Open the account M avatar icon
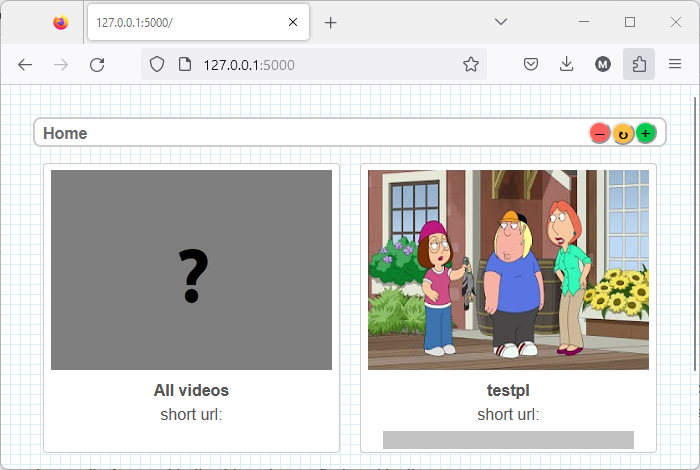This screenshot has width=700, height=470. pyautogui.click(x=603, y=64)
